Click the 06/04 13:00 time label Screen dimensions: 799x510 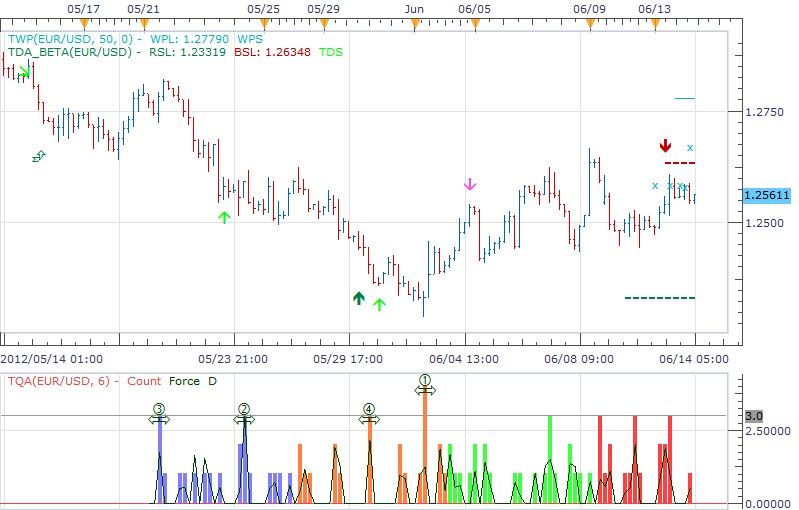pos(464,359)
